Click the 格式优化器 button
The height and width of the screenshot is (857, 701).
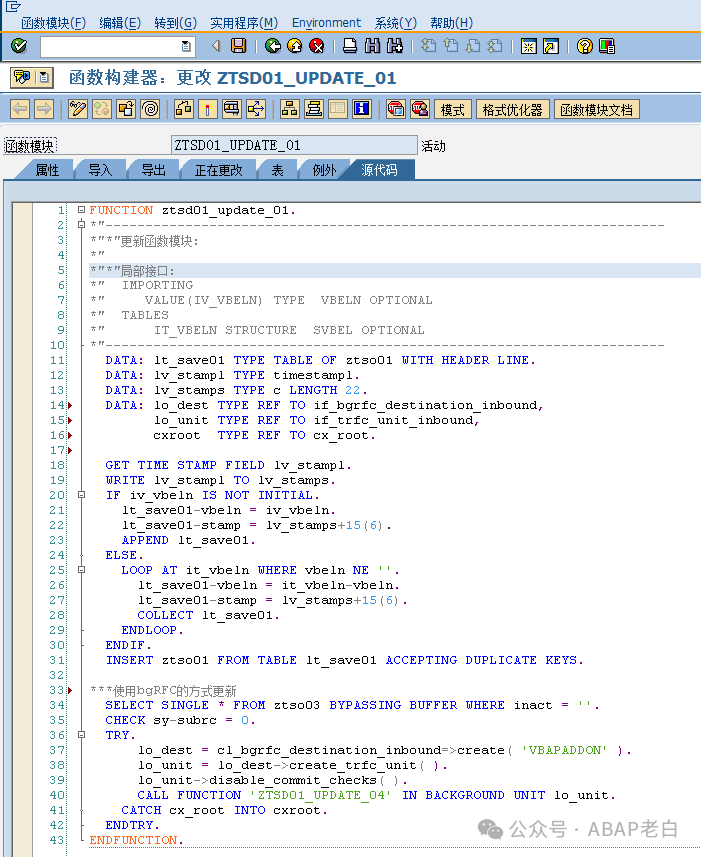(x=513, y=110)
